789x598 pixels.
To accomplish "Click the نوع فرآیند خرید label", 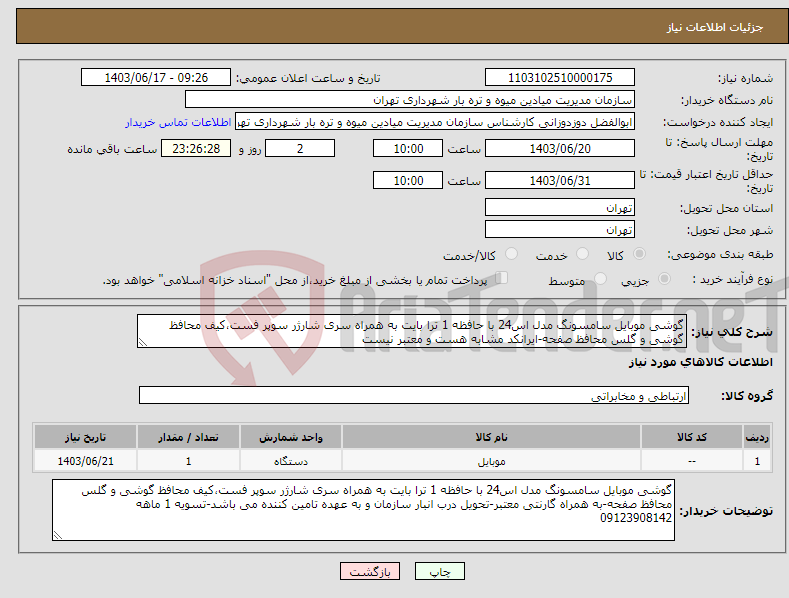I will (732, 279).
